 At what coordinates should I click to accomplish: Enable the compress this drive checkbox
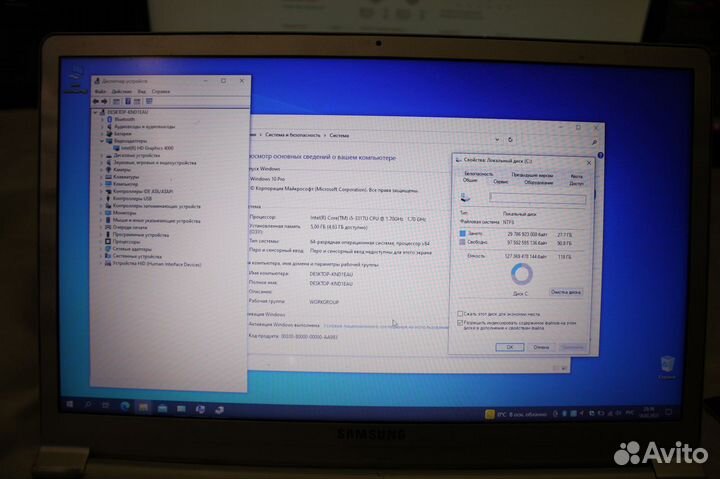coord(460,314)
